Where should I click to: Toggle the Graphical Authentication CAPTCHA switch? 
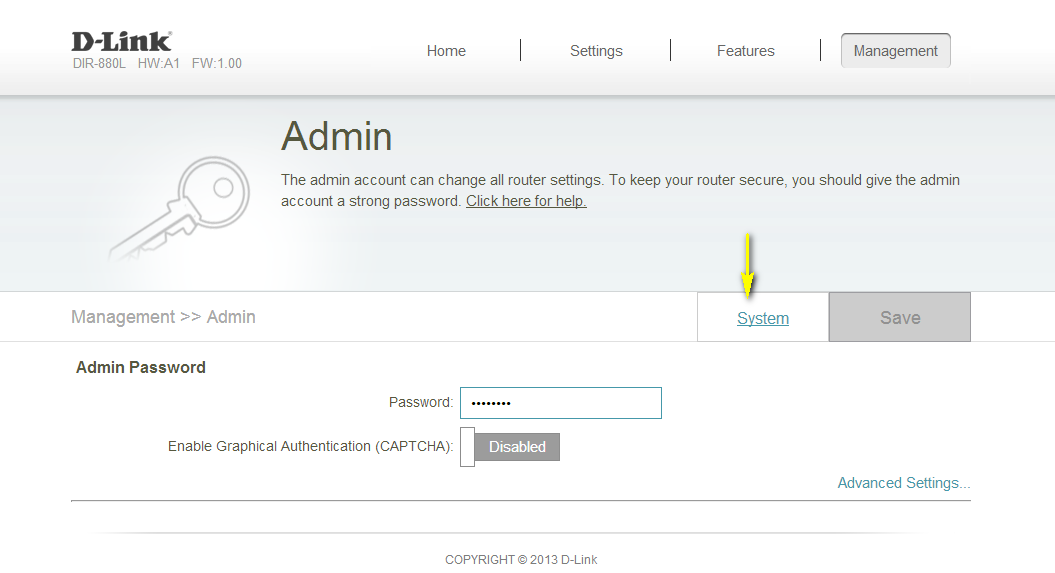point(510,447)
